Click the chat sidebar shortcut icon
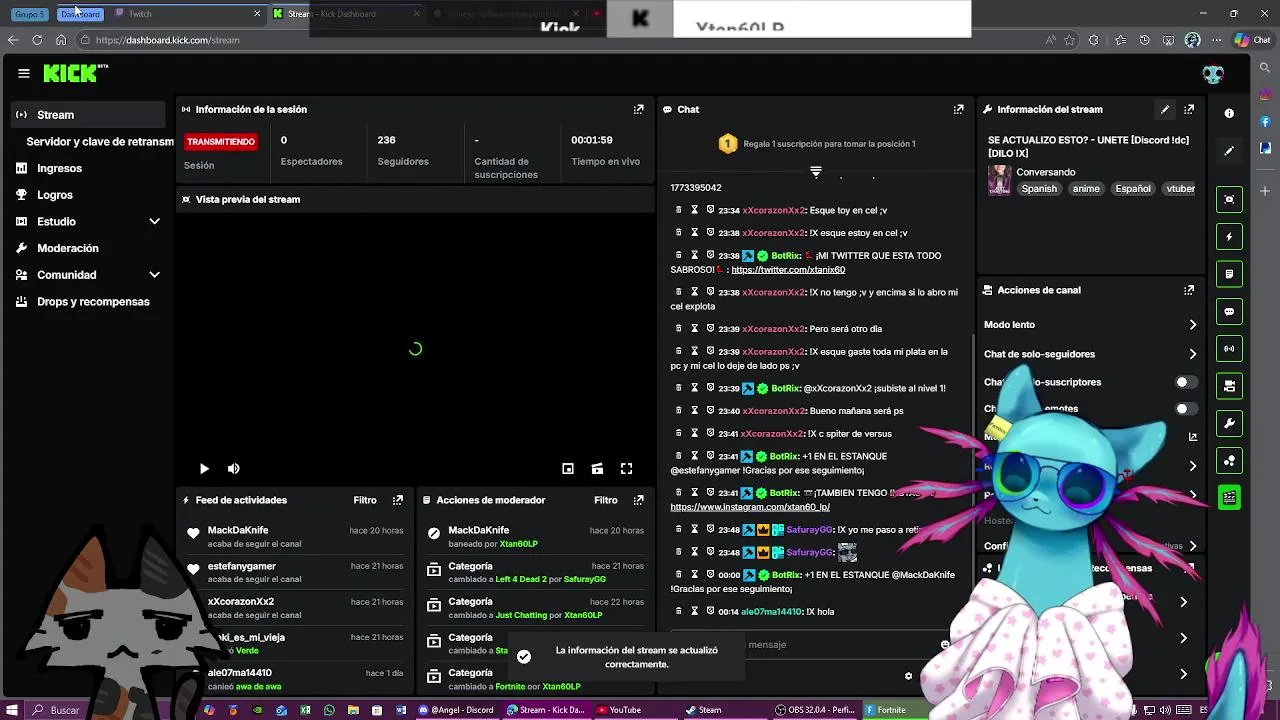1280x720 pixels. [x=1229, y=311]
